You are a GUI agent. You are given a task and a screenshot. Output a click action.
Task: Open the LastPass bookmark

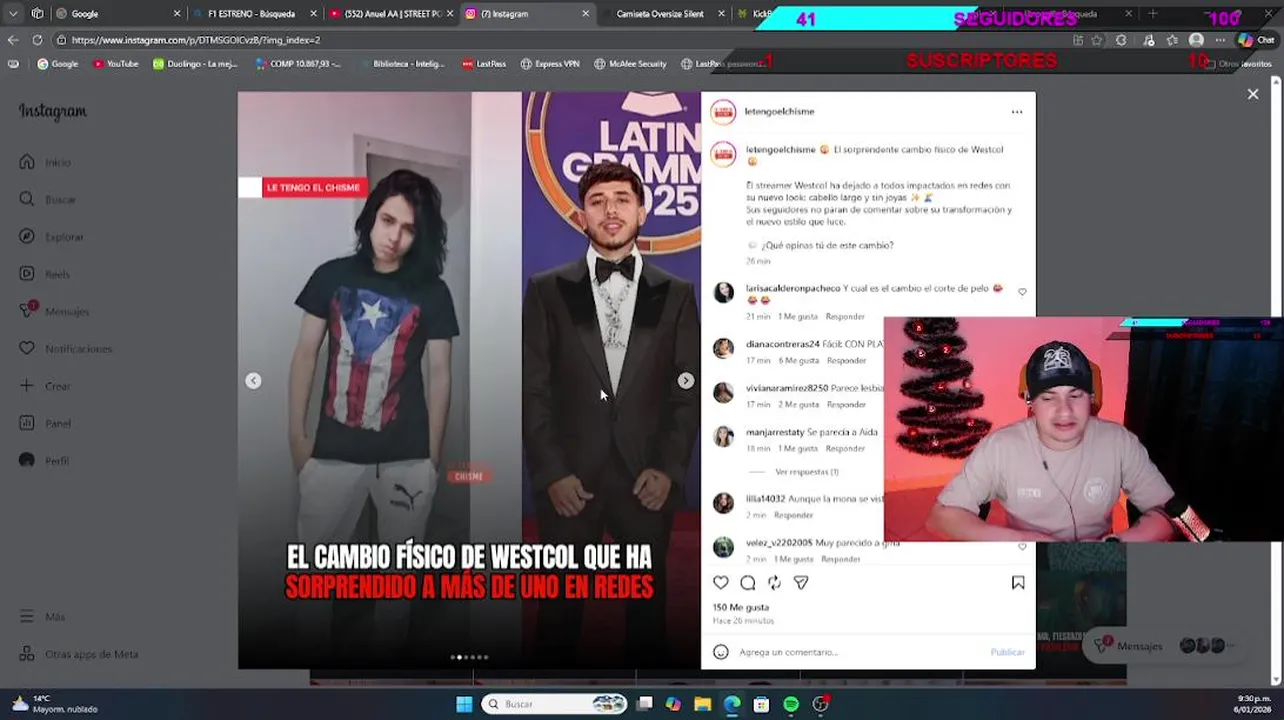click(483, 64)
